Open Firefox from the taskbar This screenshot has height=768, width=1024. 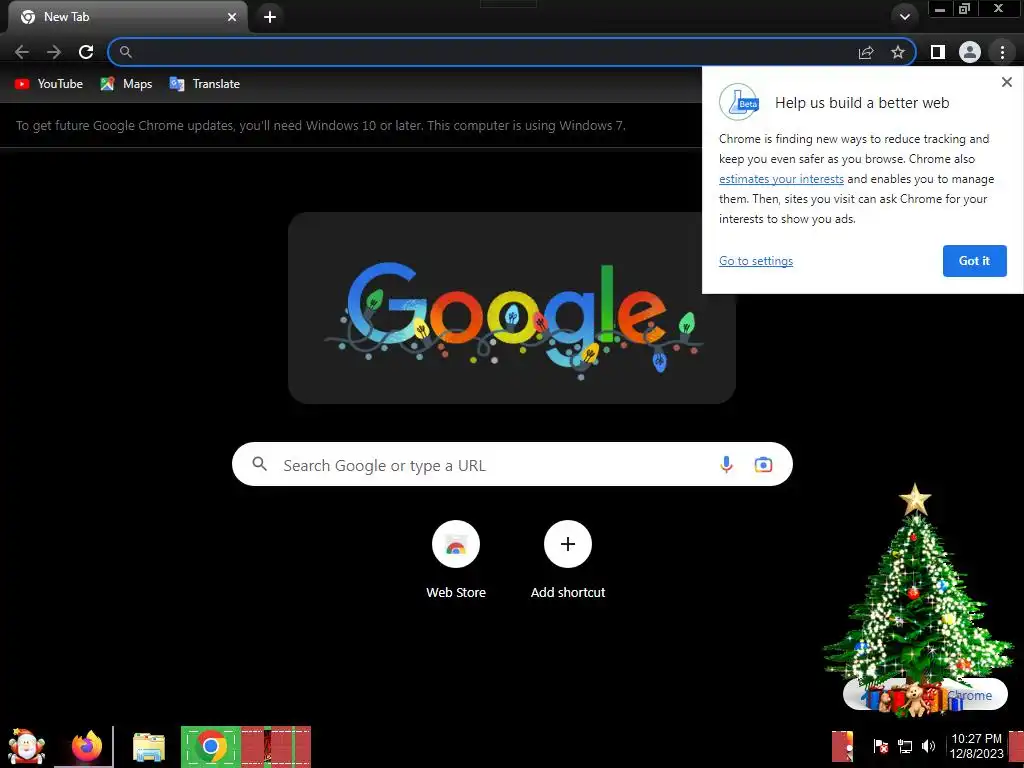click(86, 746)
